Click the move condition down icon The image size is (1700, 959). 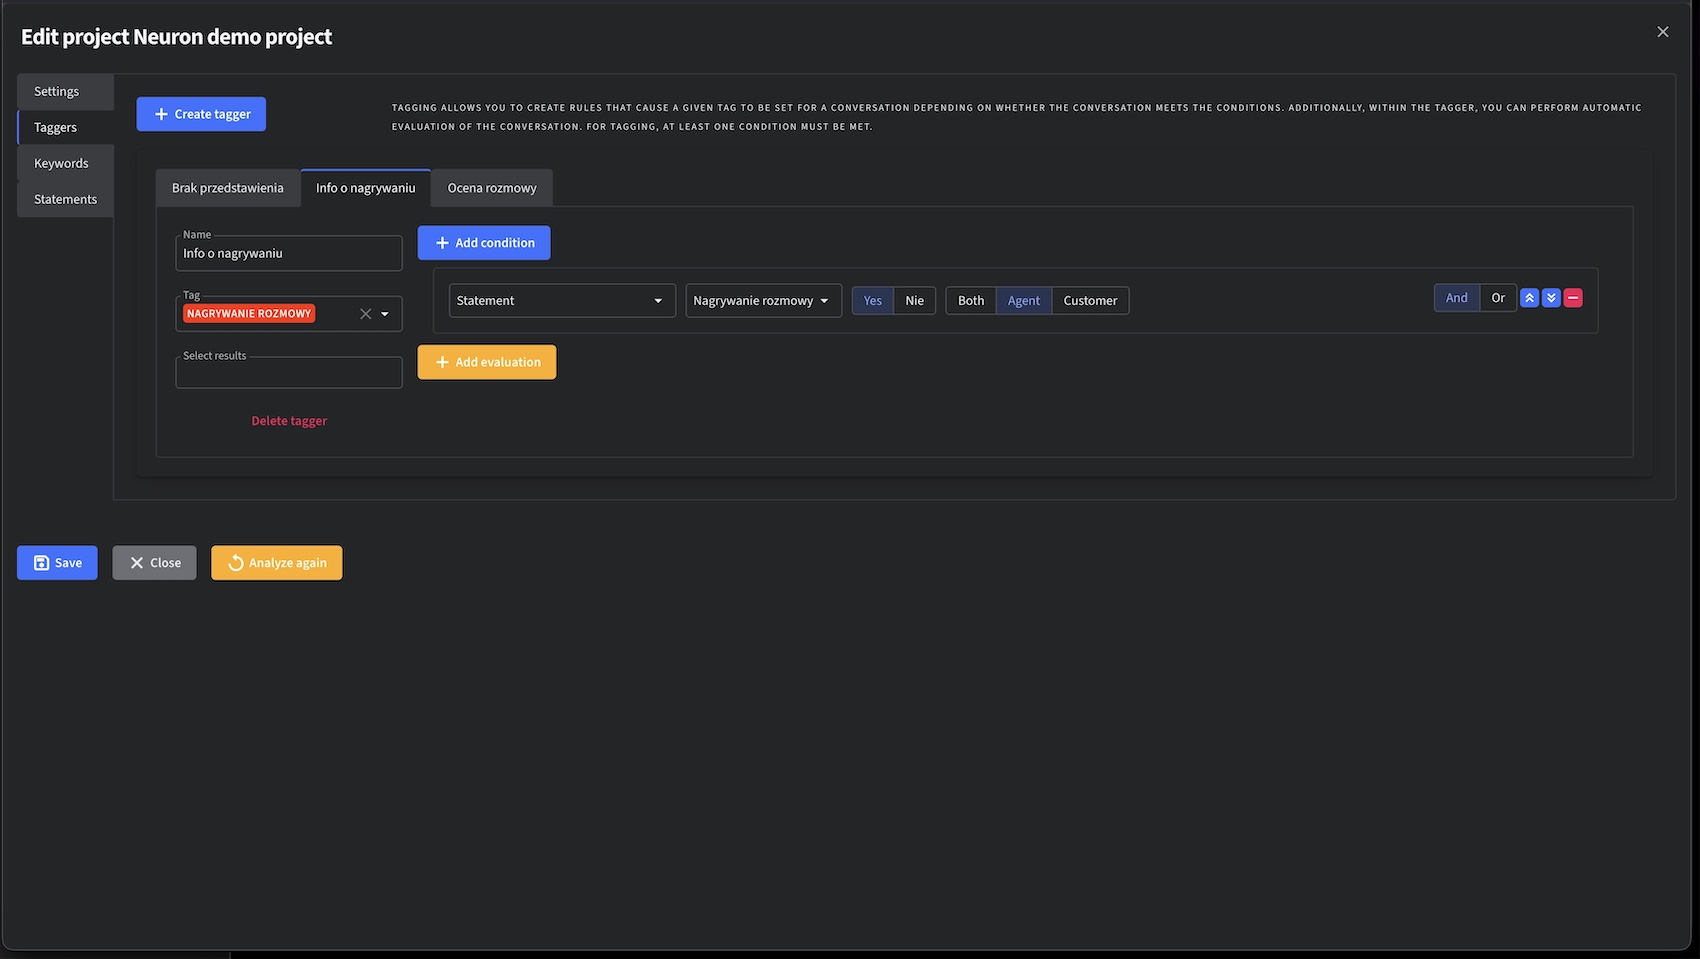pos(1551,298)
